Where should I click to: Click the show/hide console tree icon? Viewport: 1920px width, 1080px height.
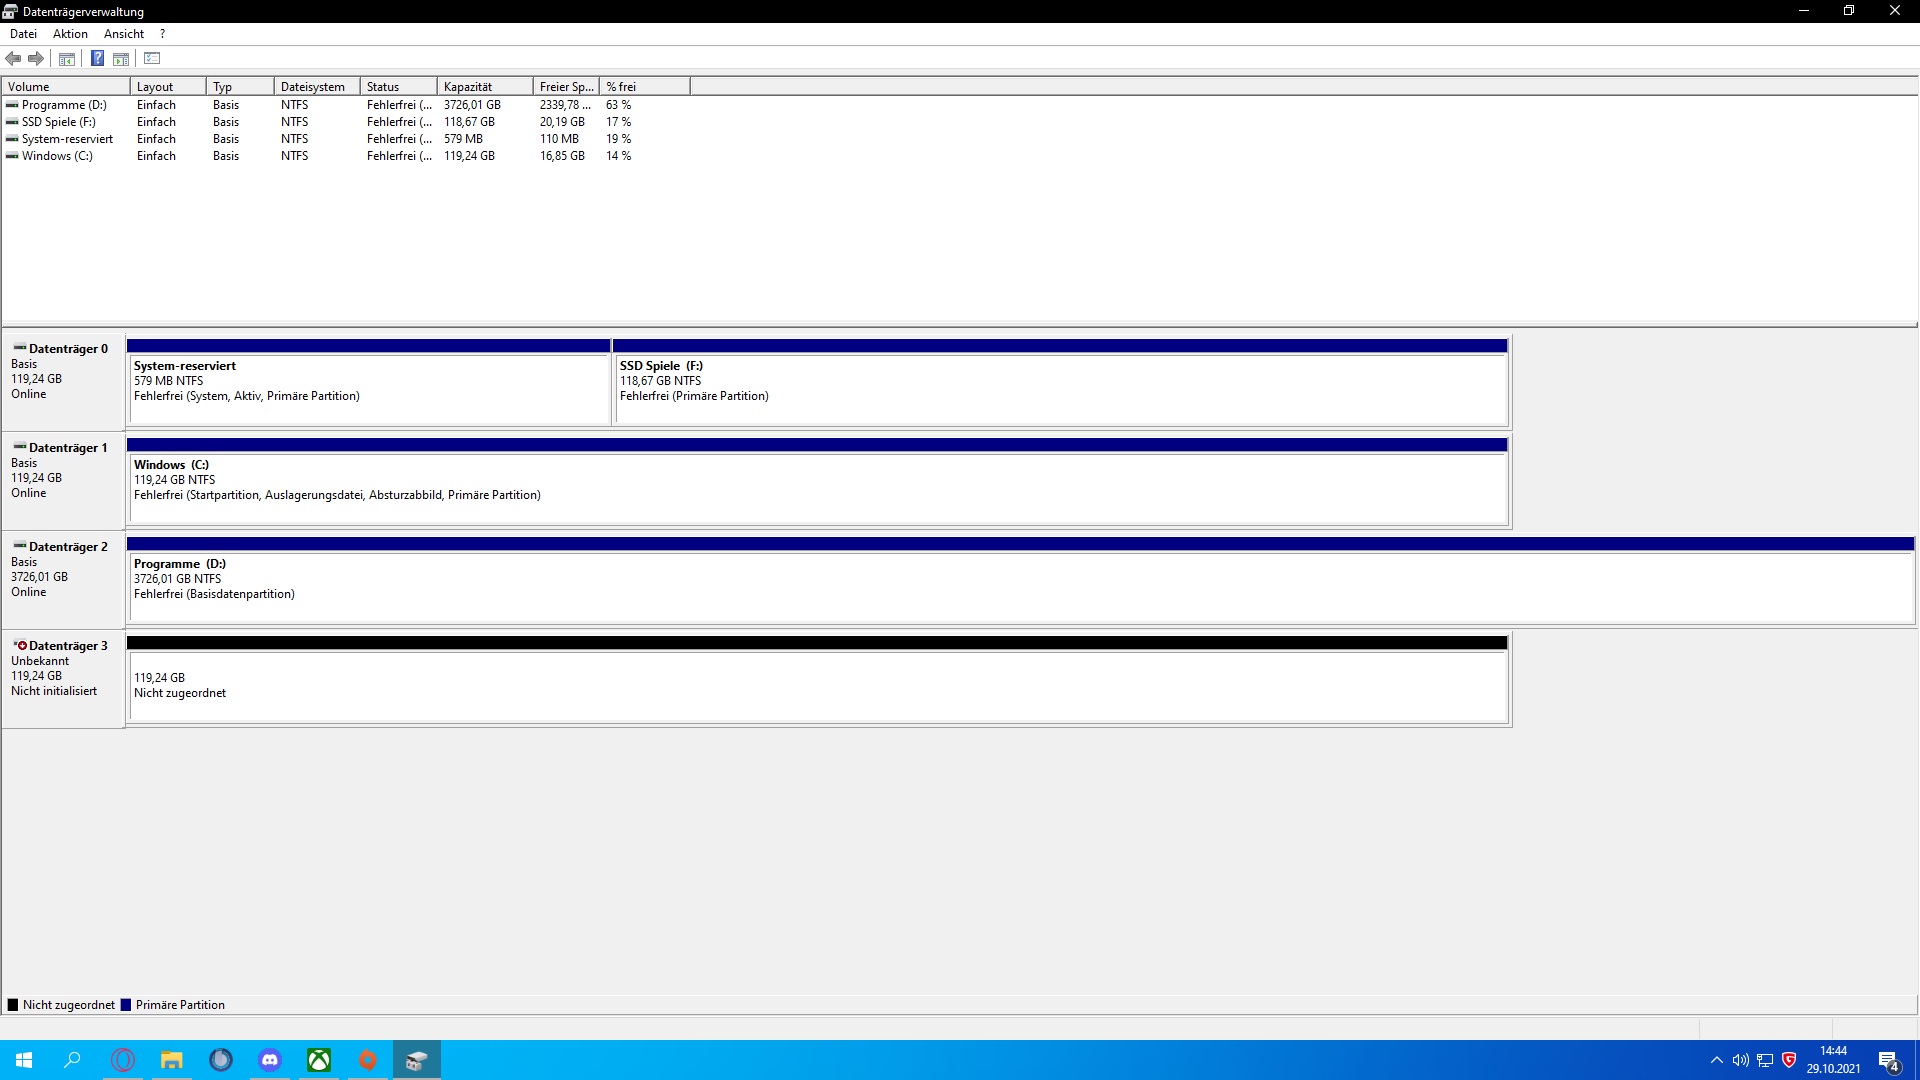click(67, 59)
